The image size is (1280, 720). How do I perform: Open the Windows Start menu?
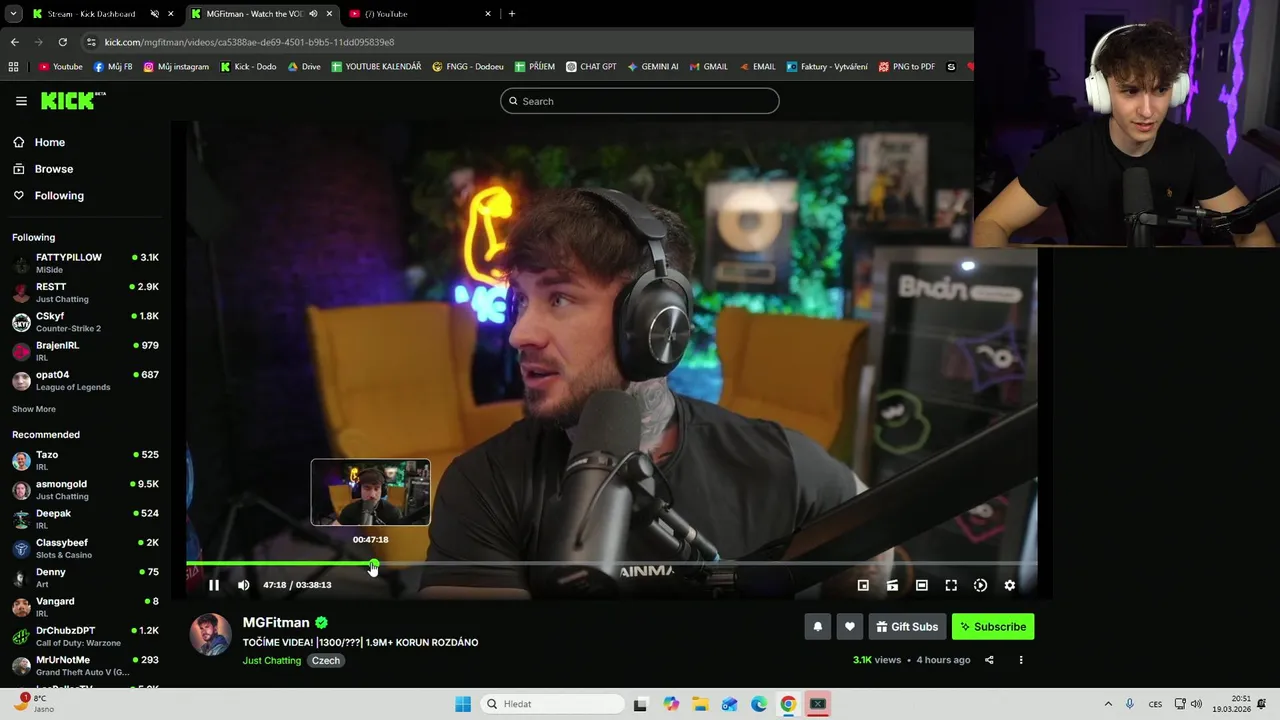[x=462, y=704]
